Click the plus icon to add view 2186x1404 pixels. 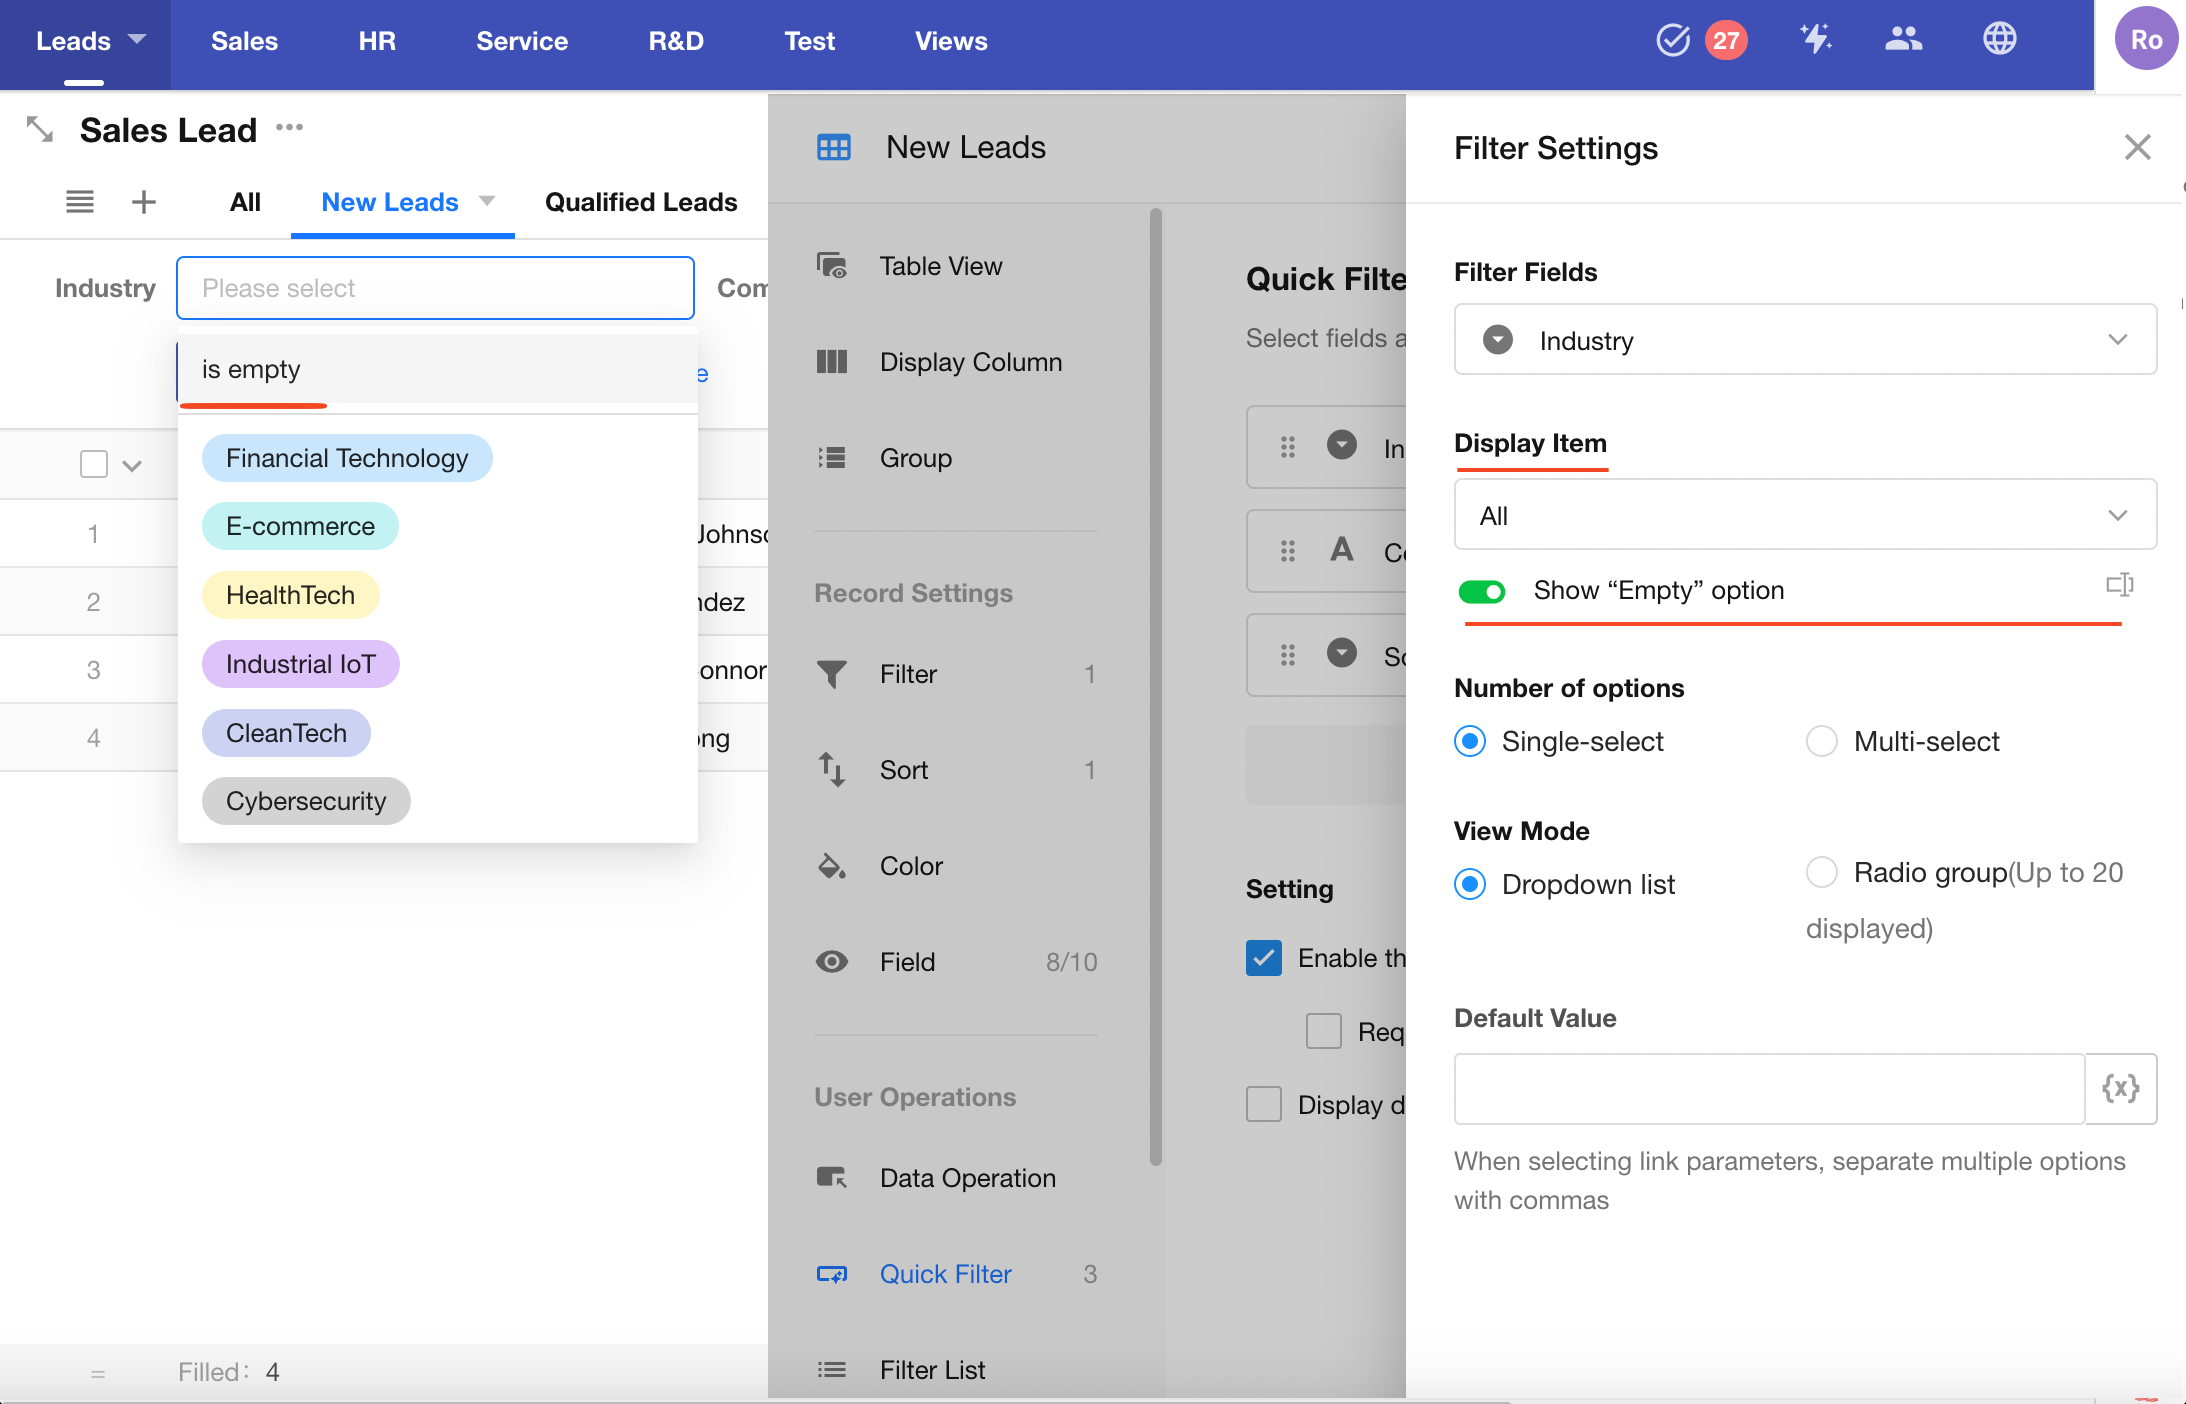click(144, 202)
